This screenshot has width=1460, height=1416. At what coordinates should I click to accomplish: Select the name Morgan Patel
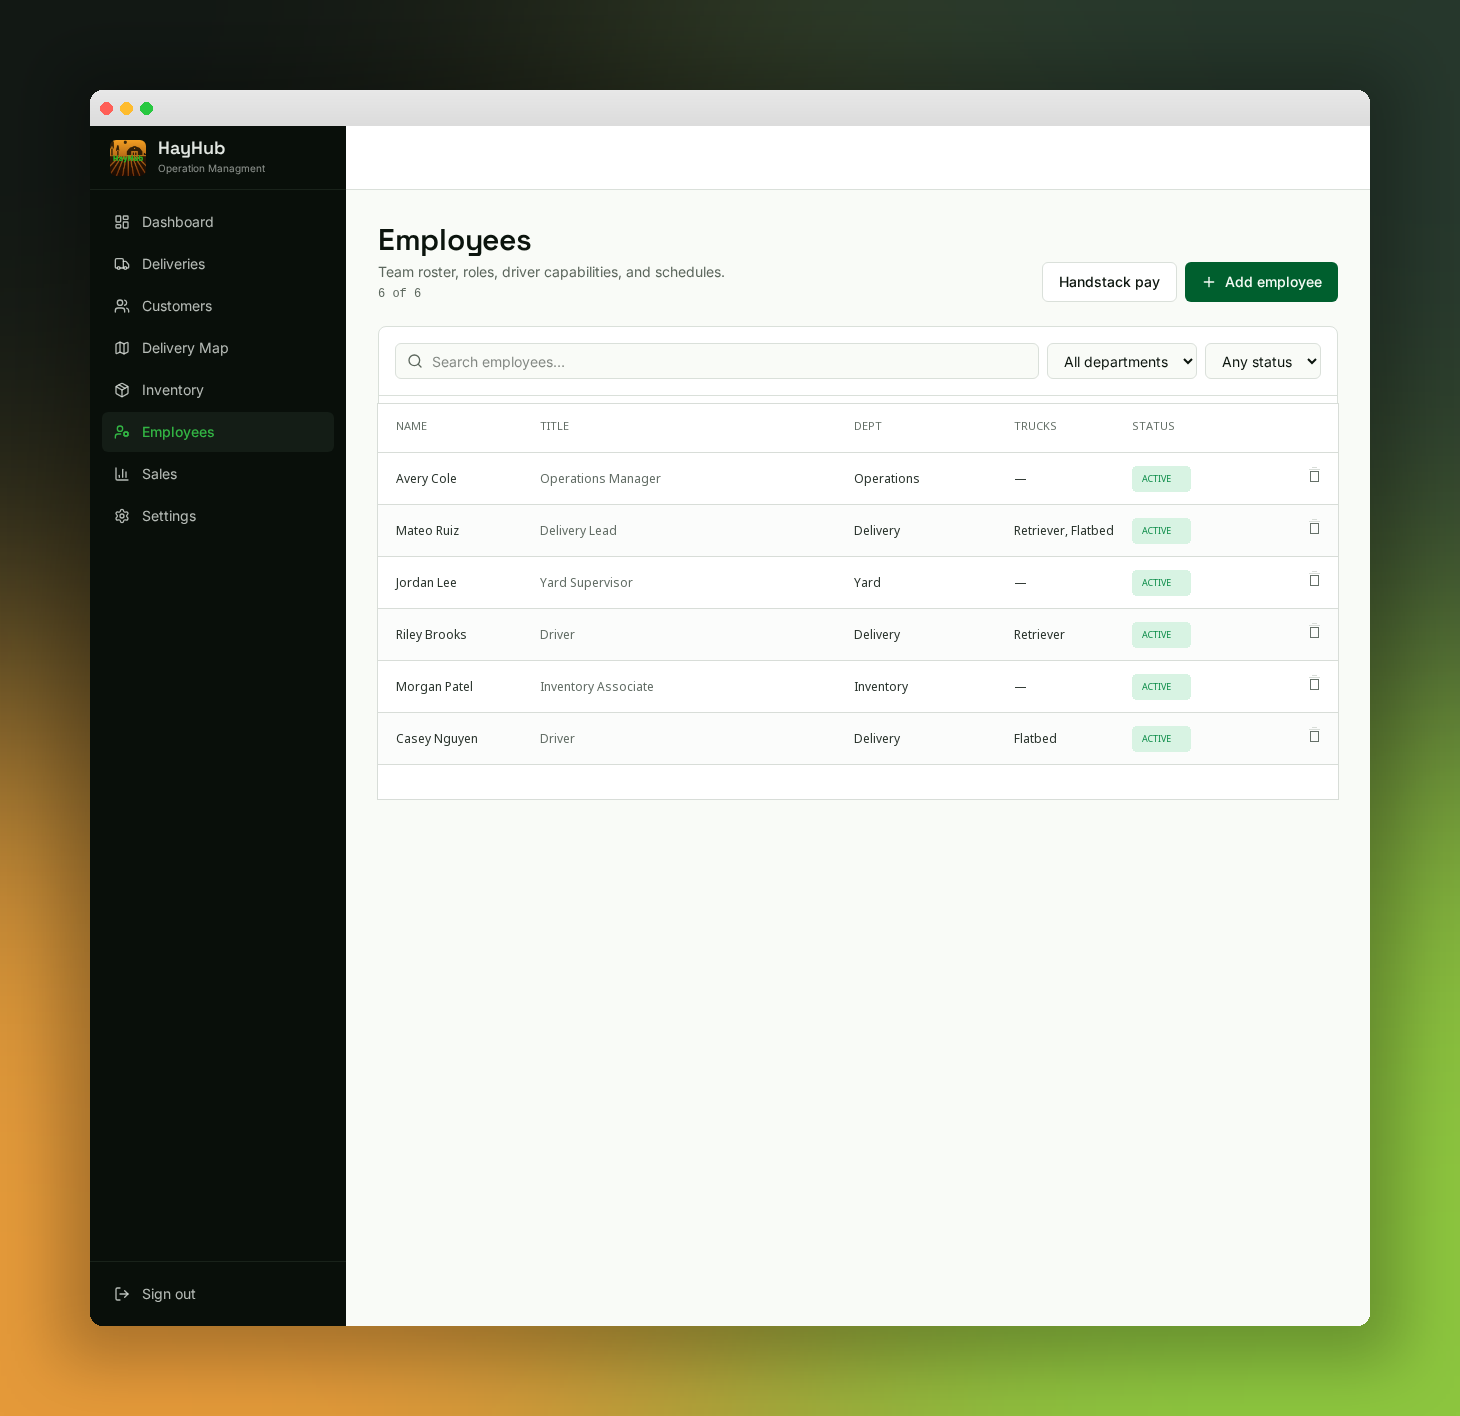(x=434, y=687)
